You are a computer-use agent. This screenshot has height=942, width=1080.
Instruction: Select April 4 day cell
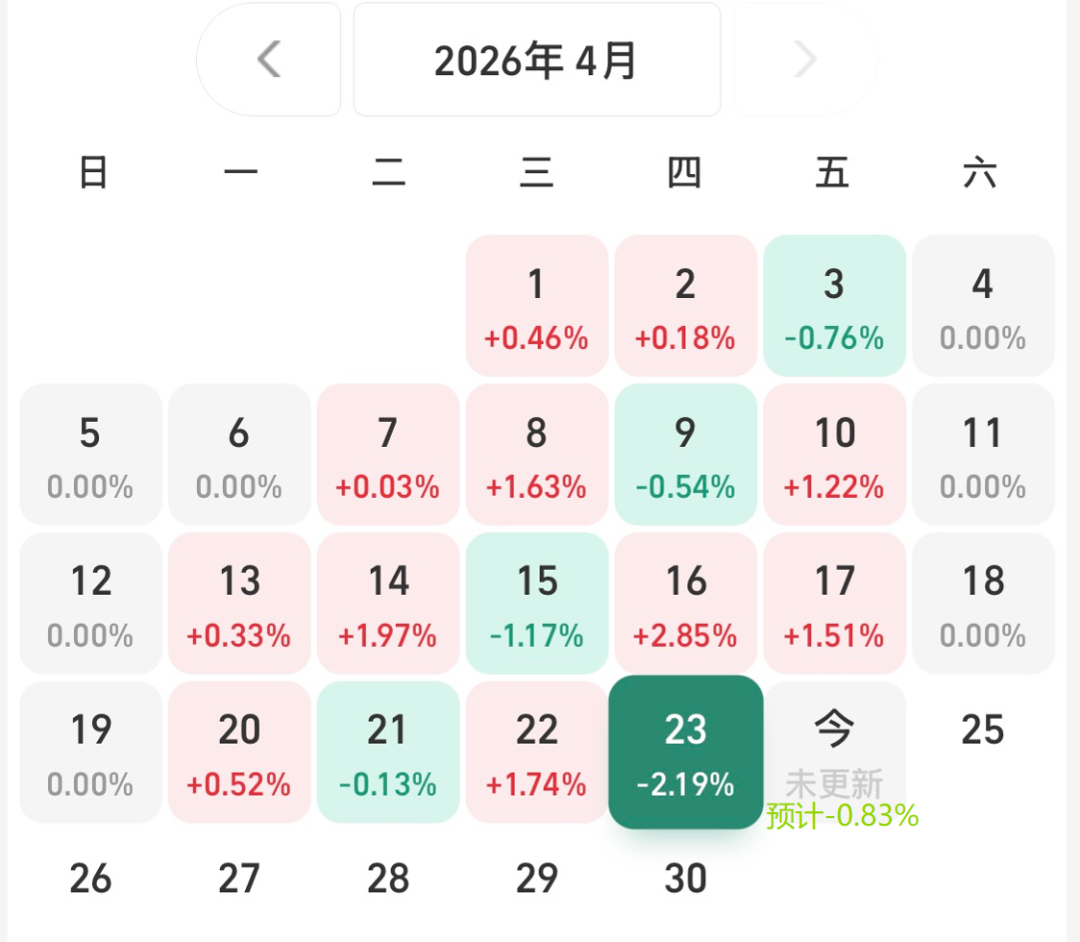tap(983, 306)
